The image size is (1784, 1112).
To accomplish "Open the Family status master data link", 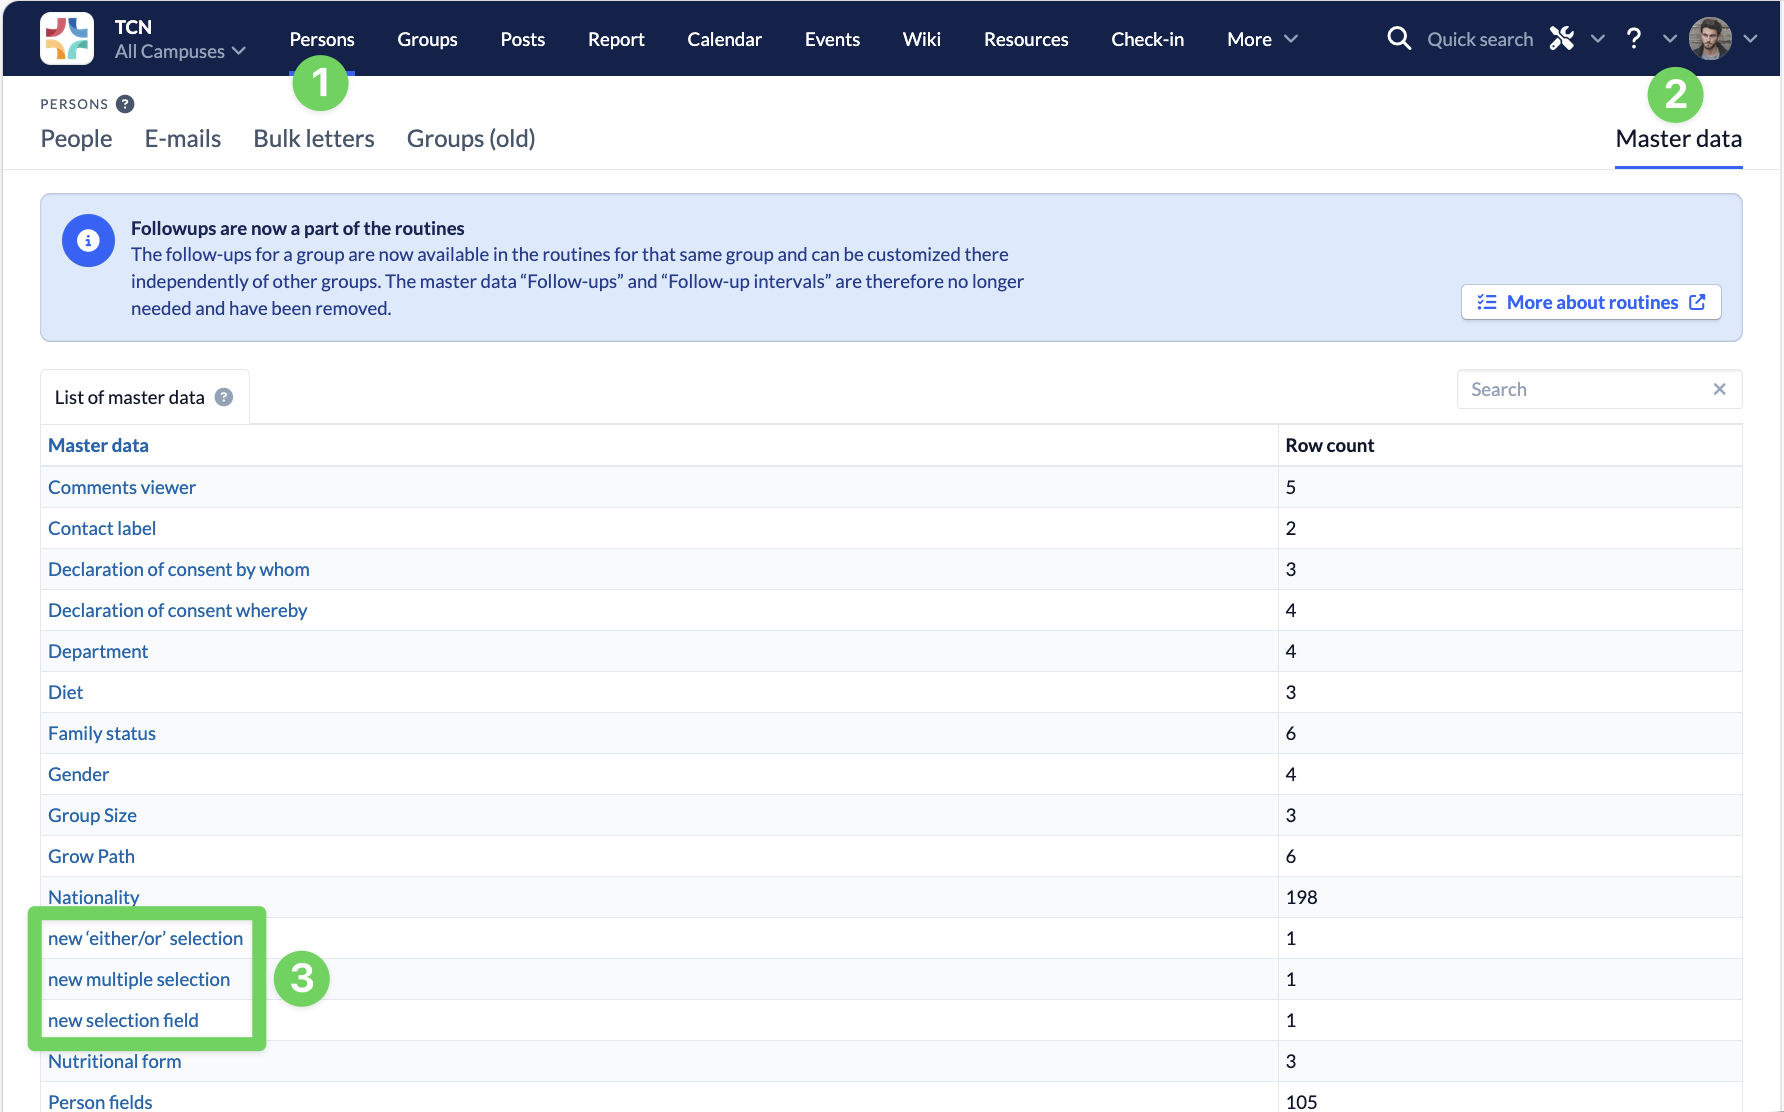I will point(102,733).
